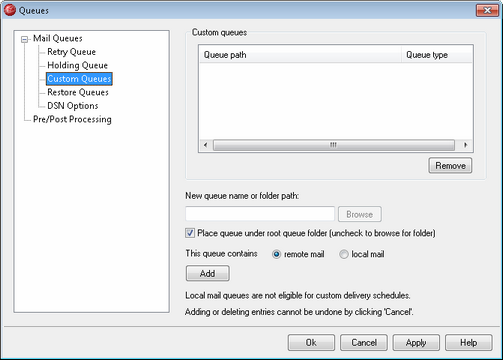
Task: Focus the new queue name input field
Action: [260, 214]
